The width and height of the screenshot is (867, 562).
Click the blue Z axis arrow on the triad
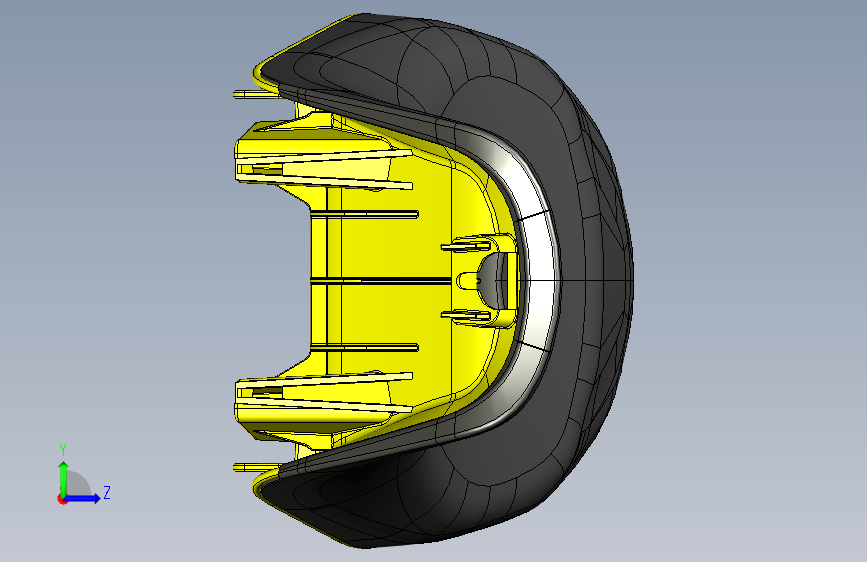pos(83,498)
